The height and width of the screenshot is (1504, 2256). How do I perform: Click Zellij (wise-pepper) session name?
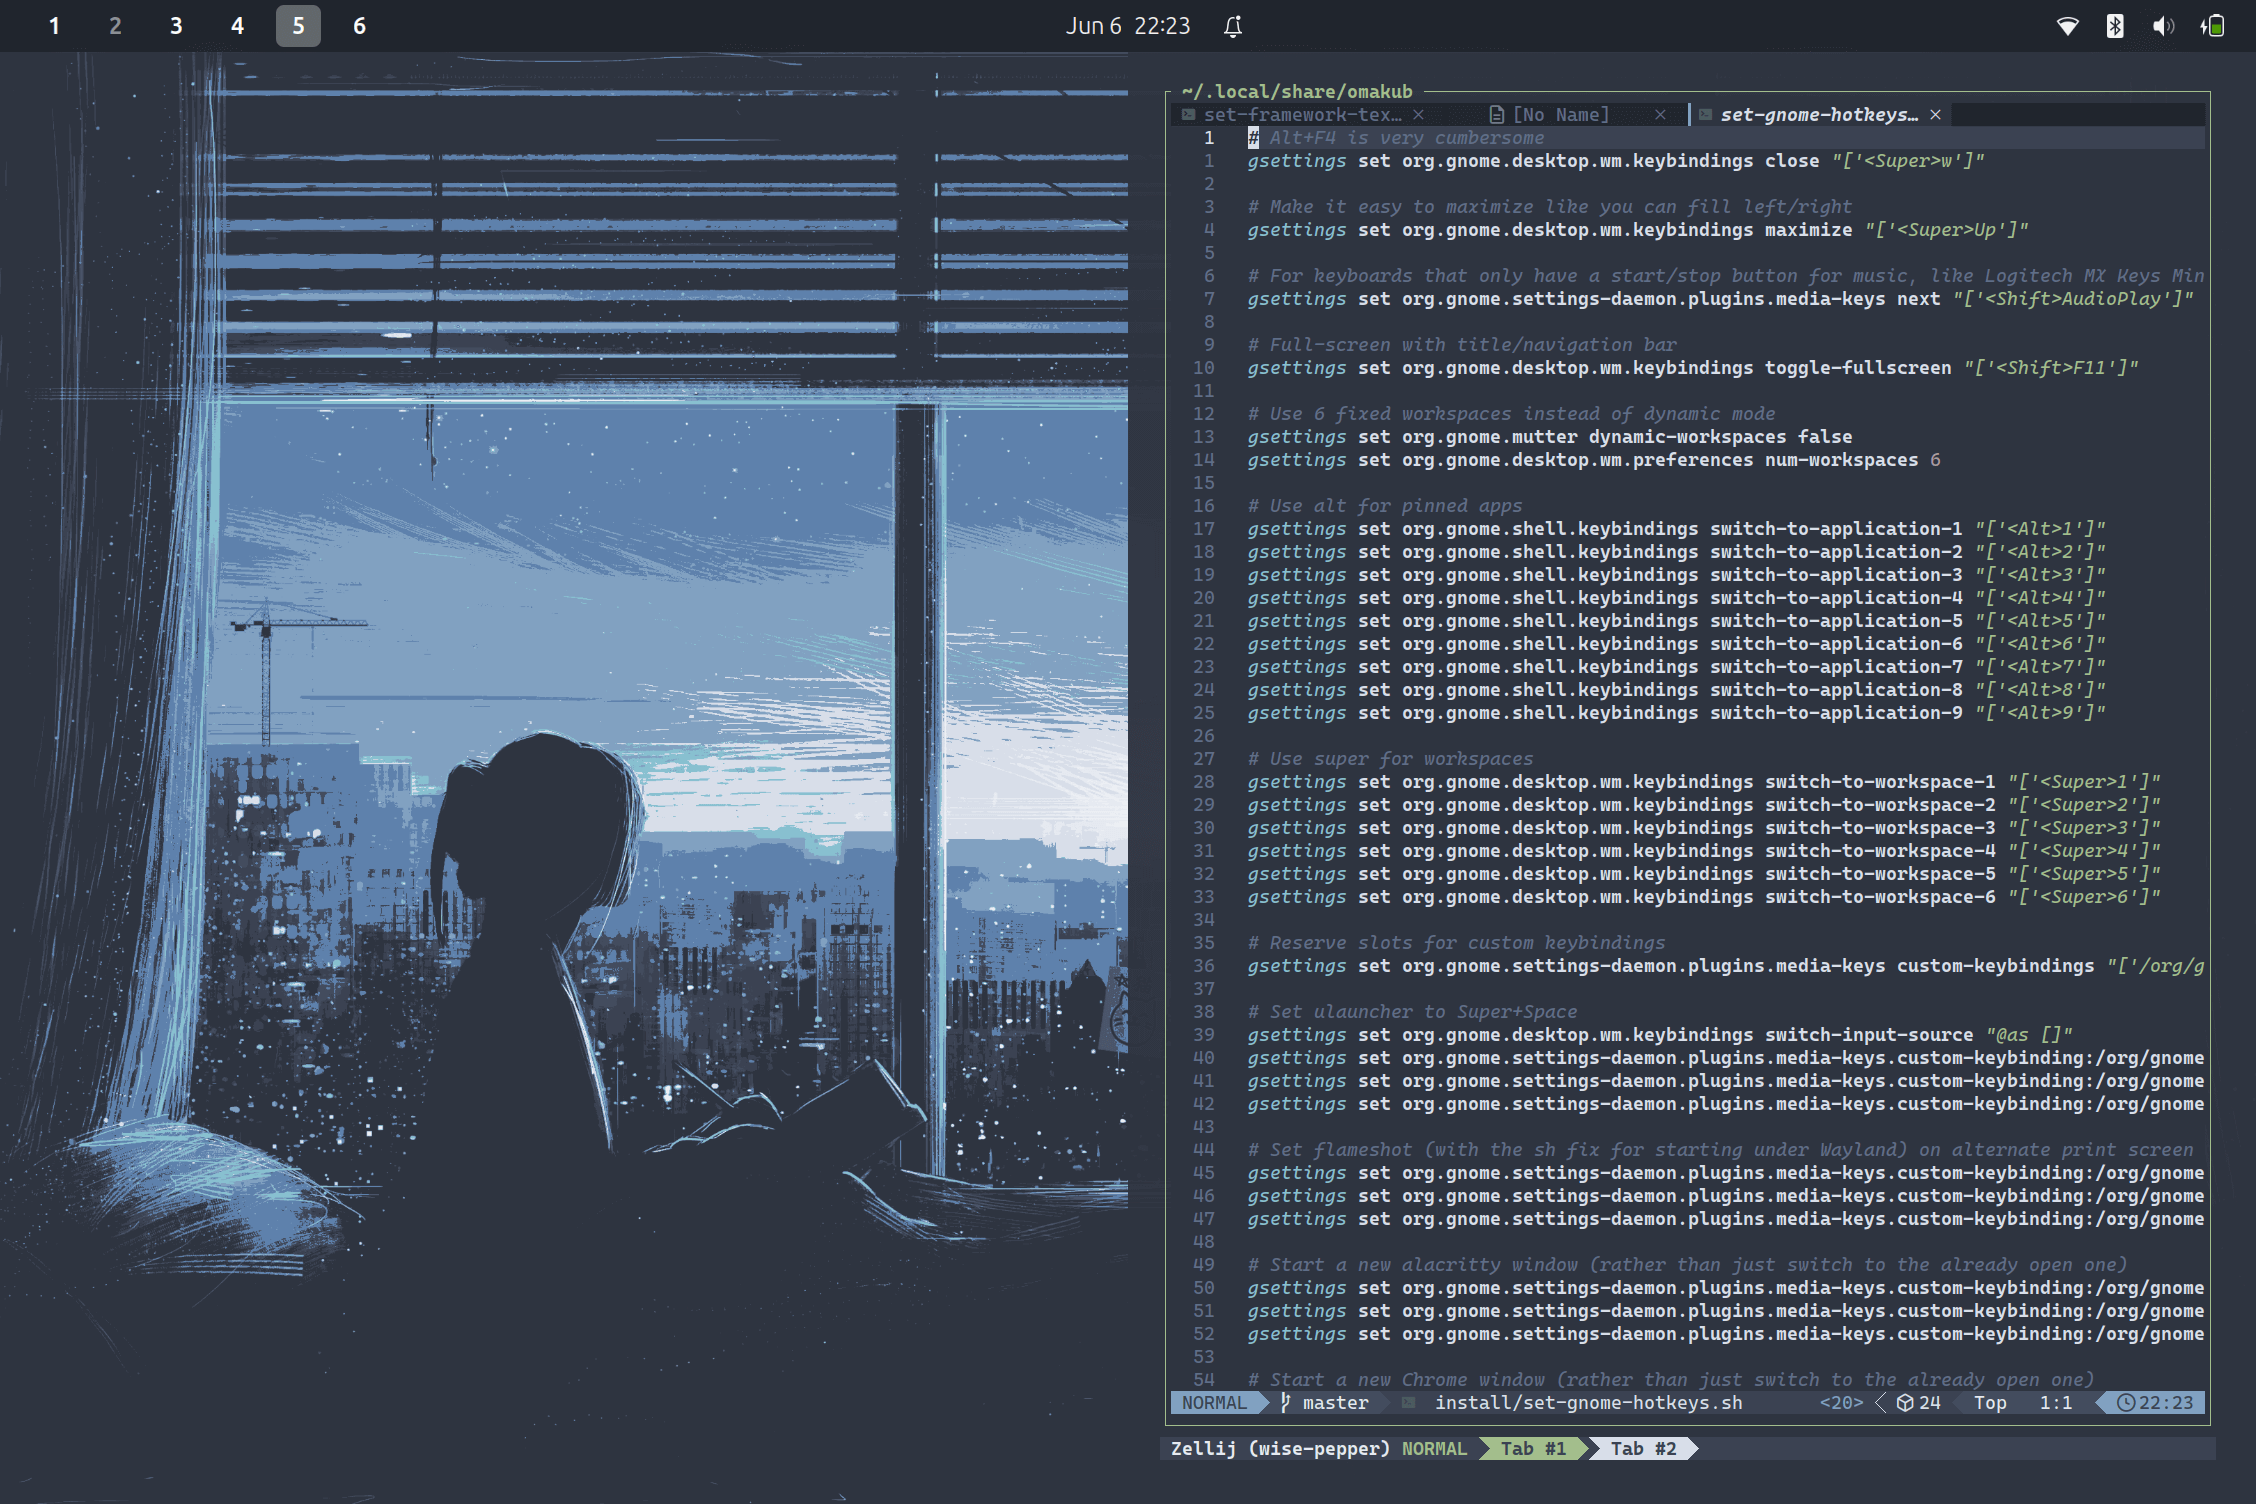pyautogui.click(x=1280, y=1448)
